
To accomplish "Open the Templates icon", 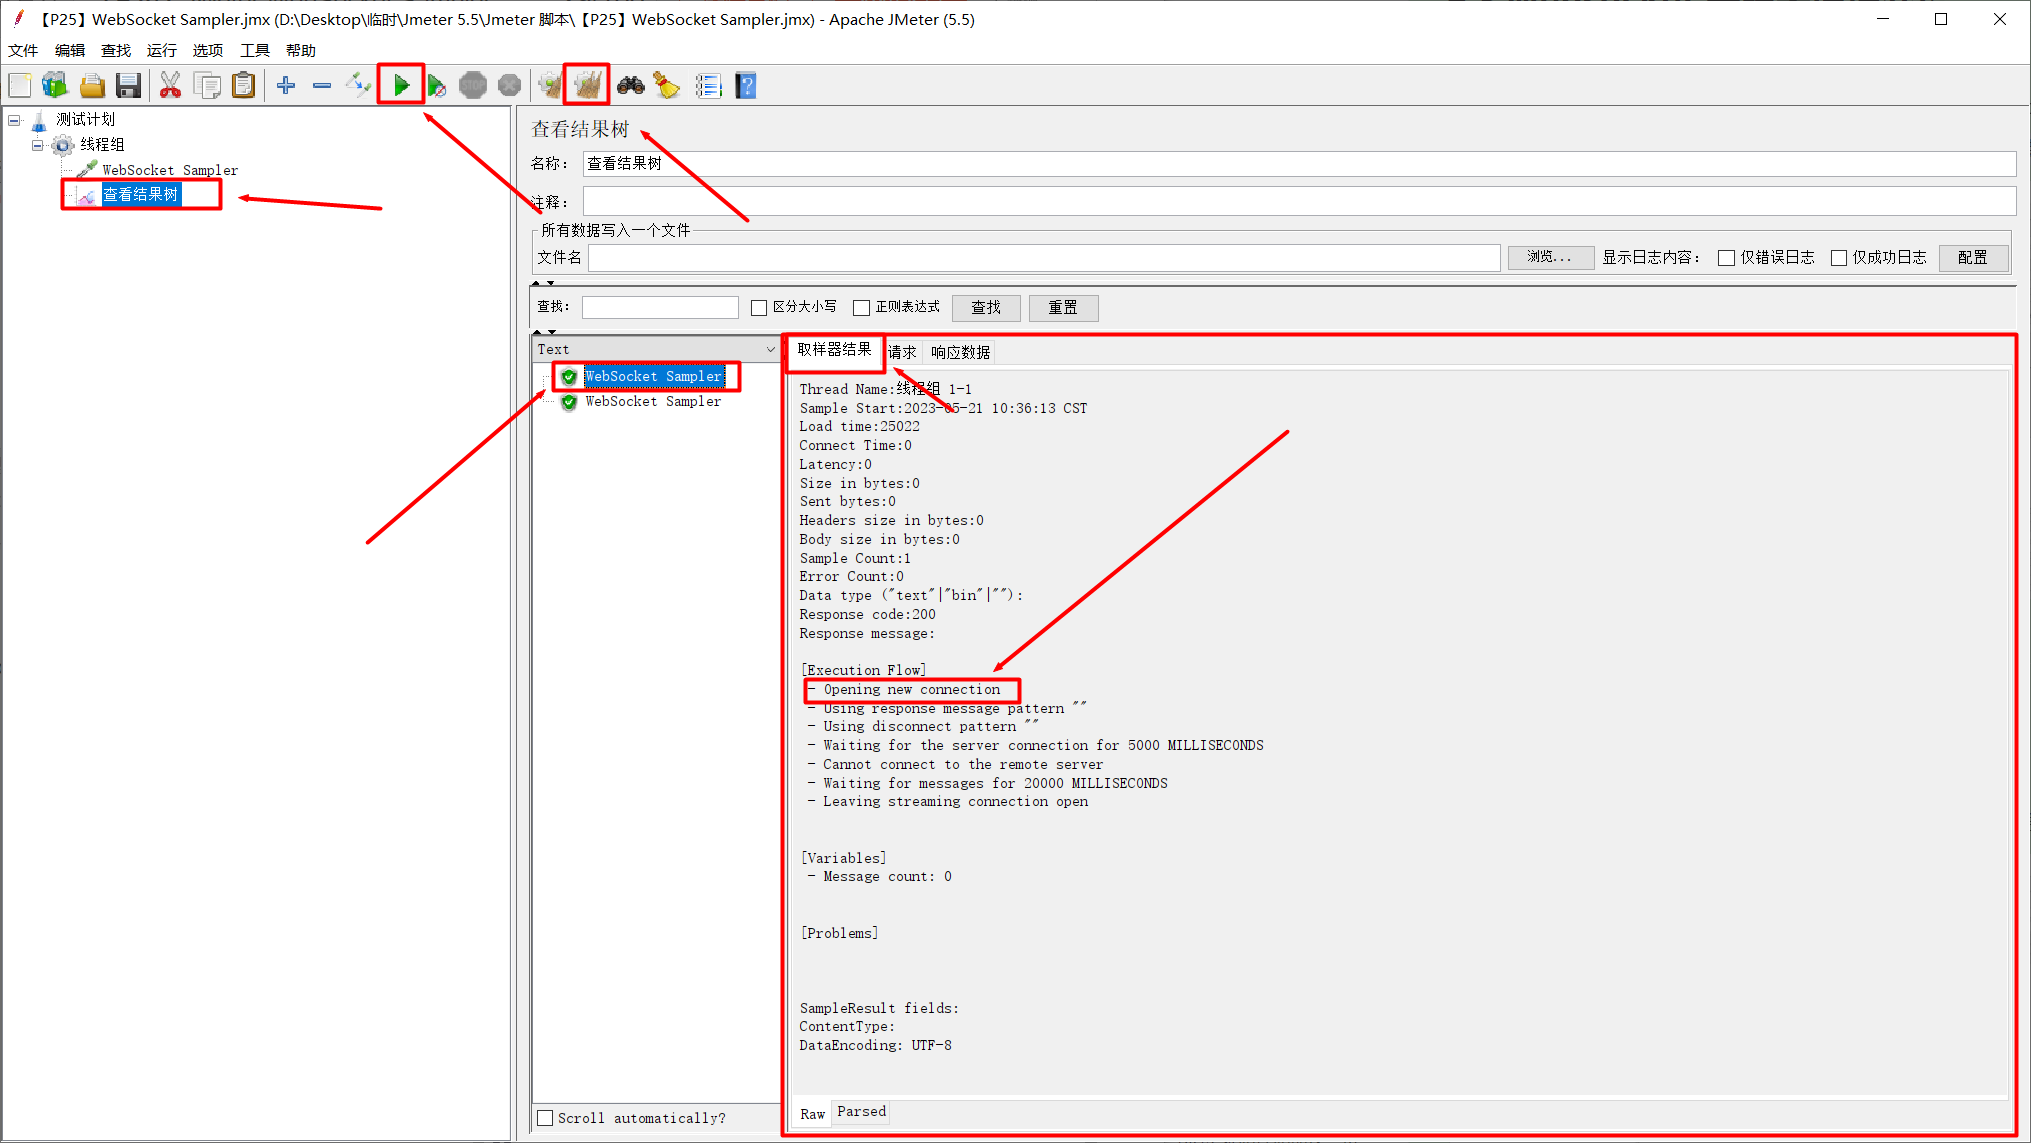I will pyautogui.click(x=55, y=86).
